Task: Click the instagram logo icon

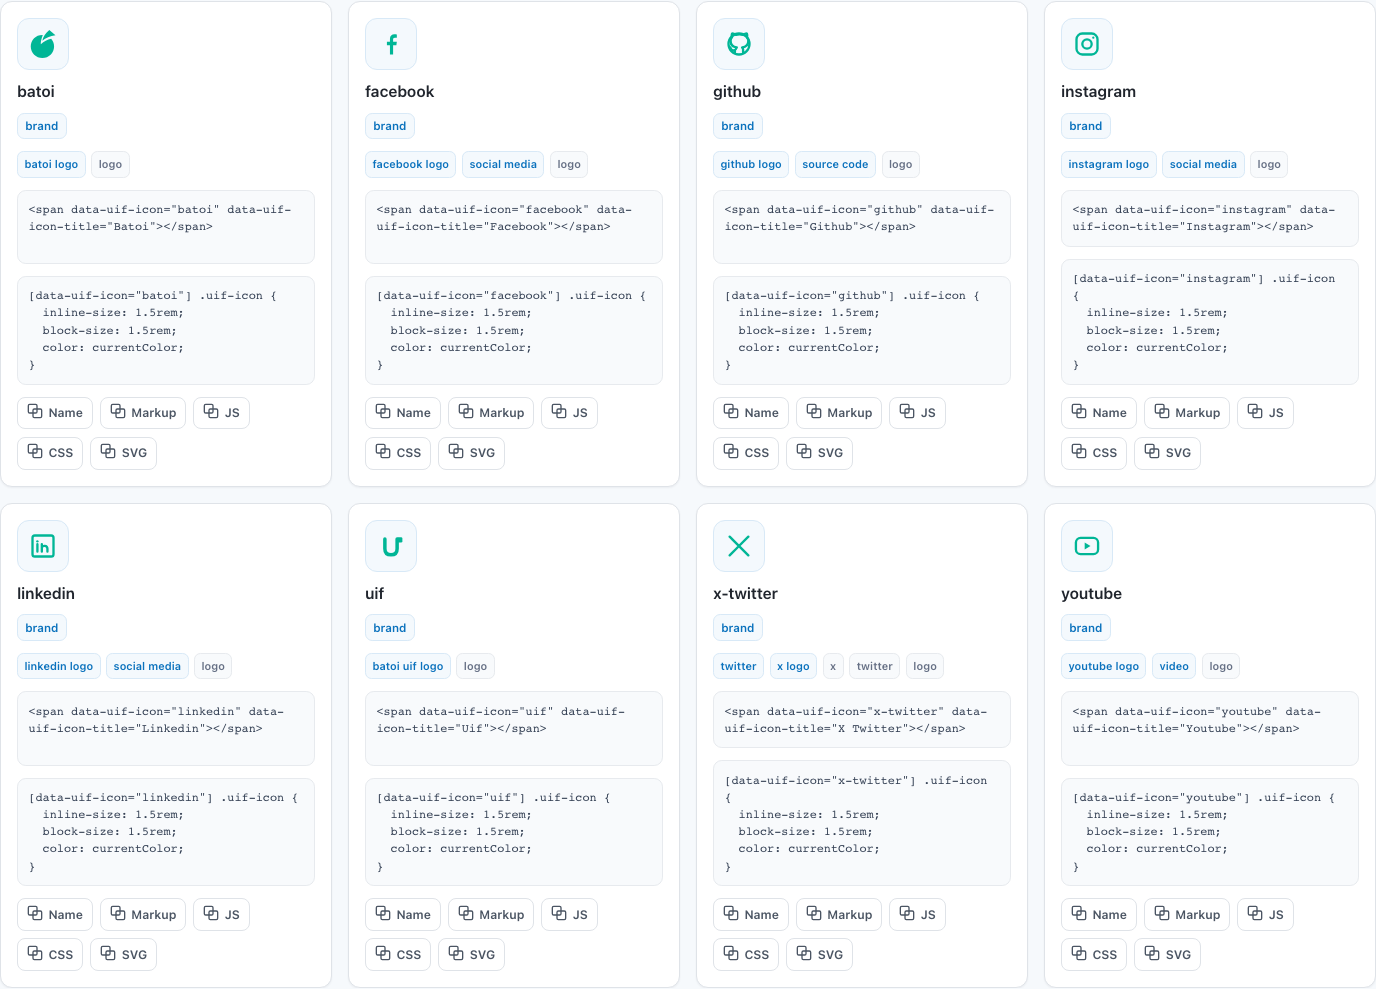Action: [x=1087, y=44]
